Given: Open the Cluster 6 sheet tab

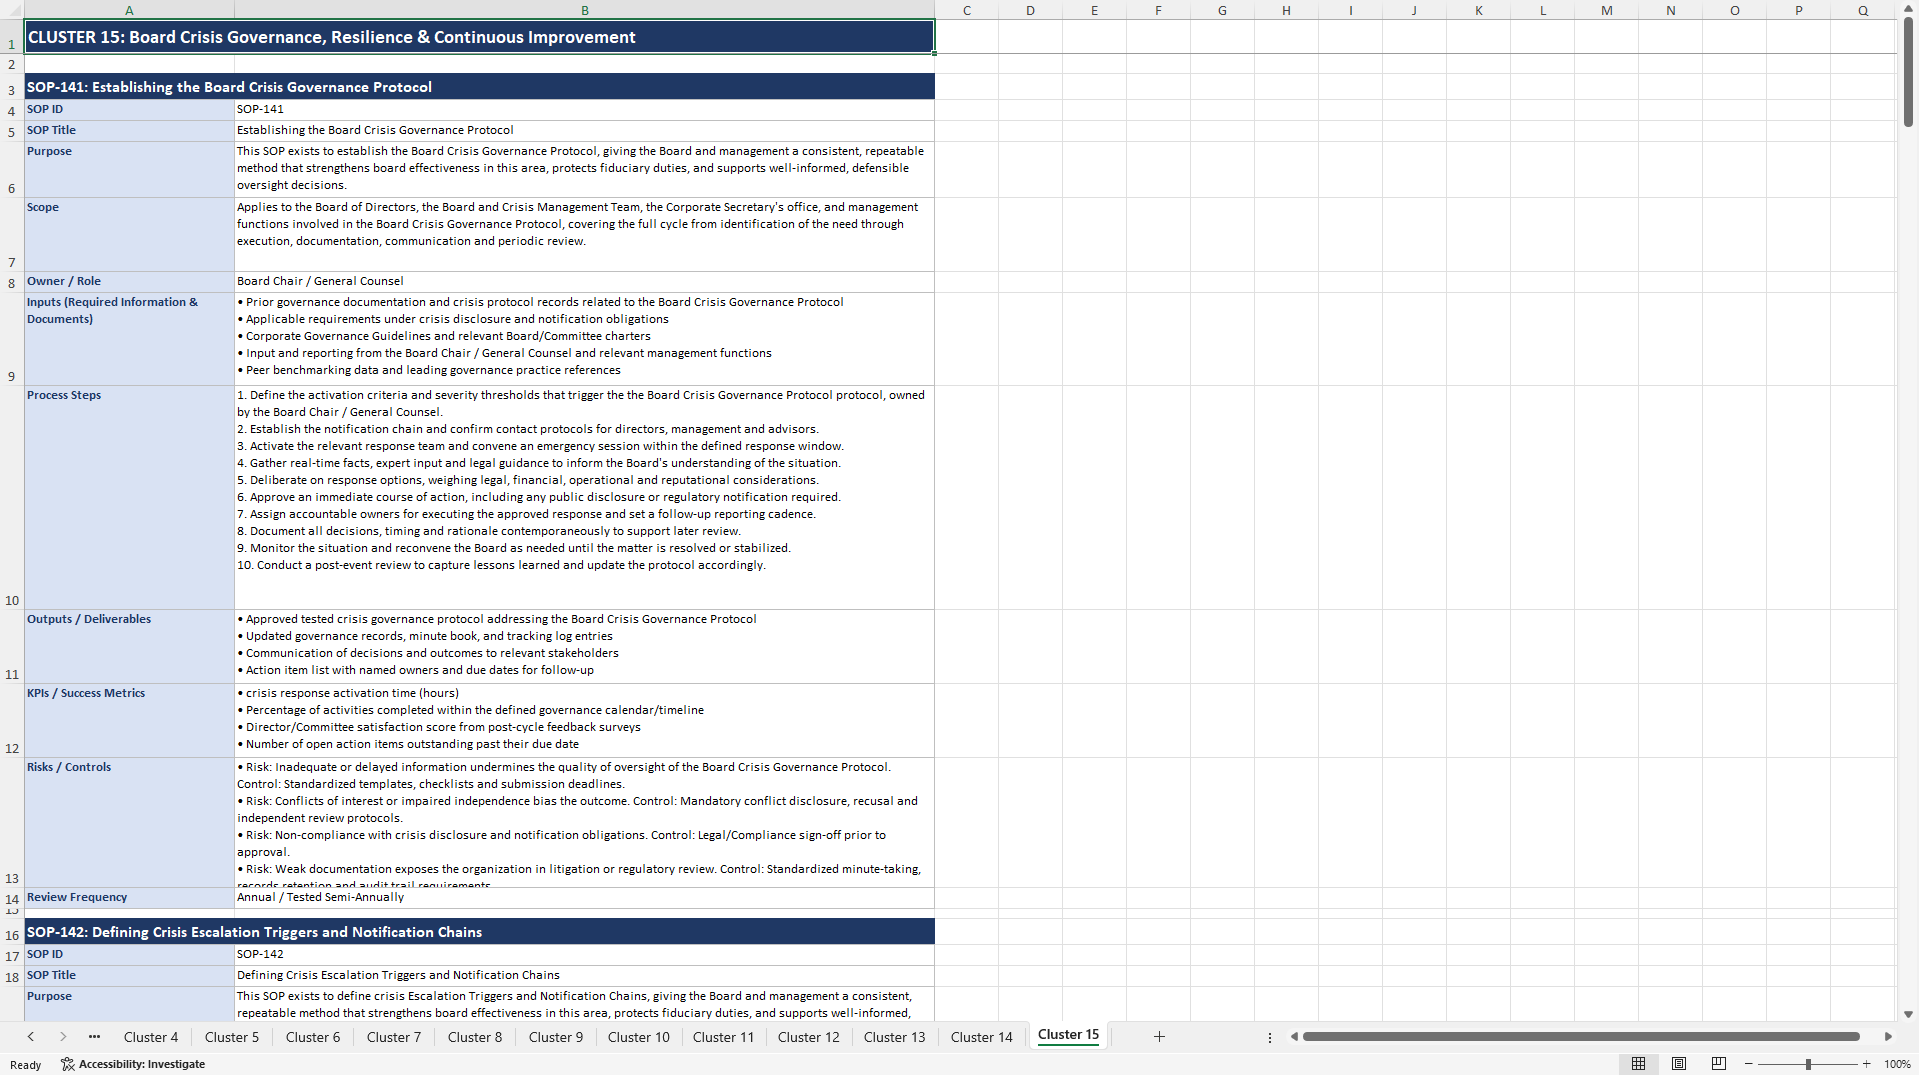Looking at the screenshot, I should click(313, 1037).
